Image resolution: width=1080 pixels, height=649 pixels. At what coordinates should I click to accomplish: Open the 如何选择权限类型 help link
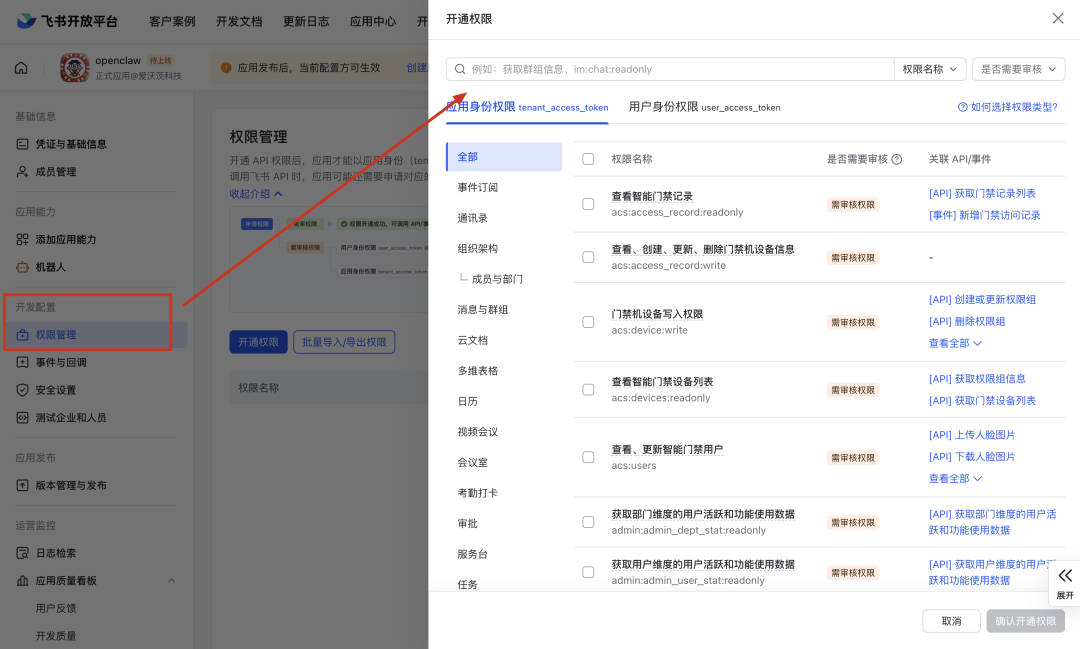pos(1007,107)
